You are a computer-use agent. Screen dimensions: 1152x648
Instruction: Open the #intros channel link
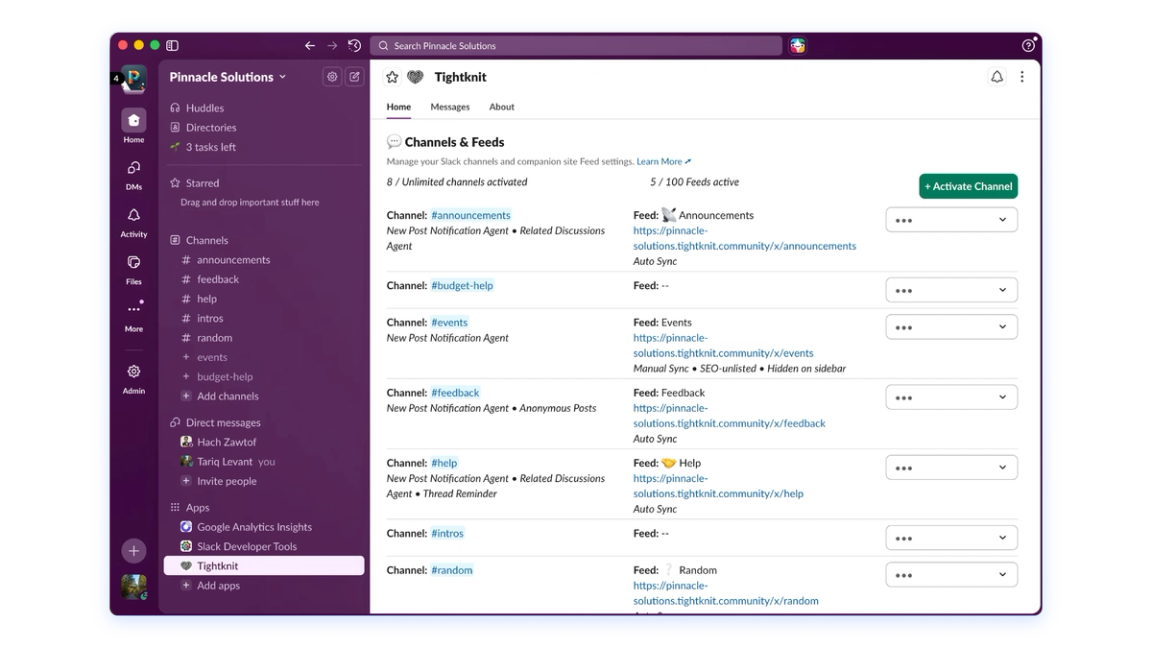click(x=447, y=533)
